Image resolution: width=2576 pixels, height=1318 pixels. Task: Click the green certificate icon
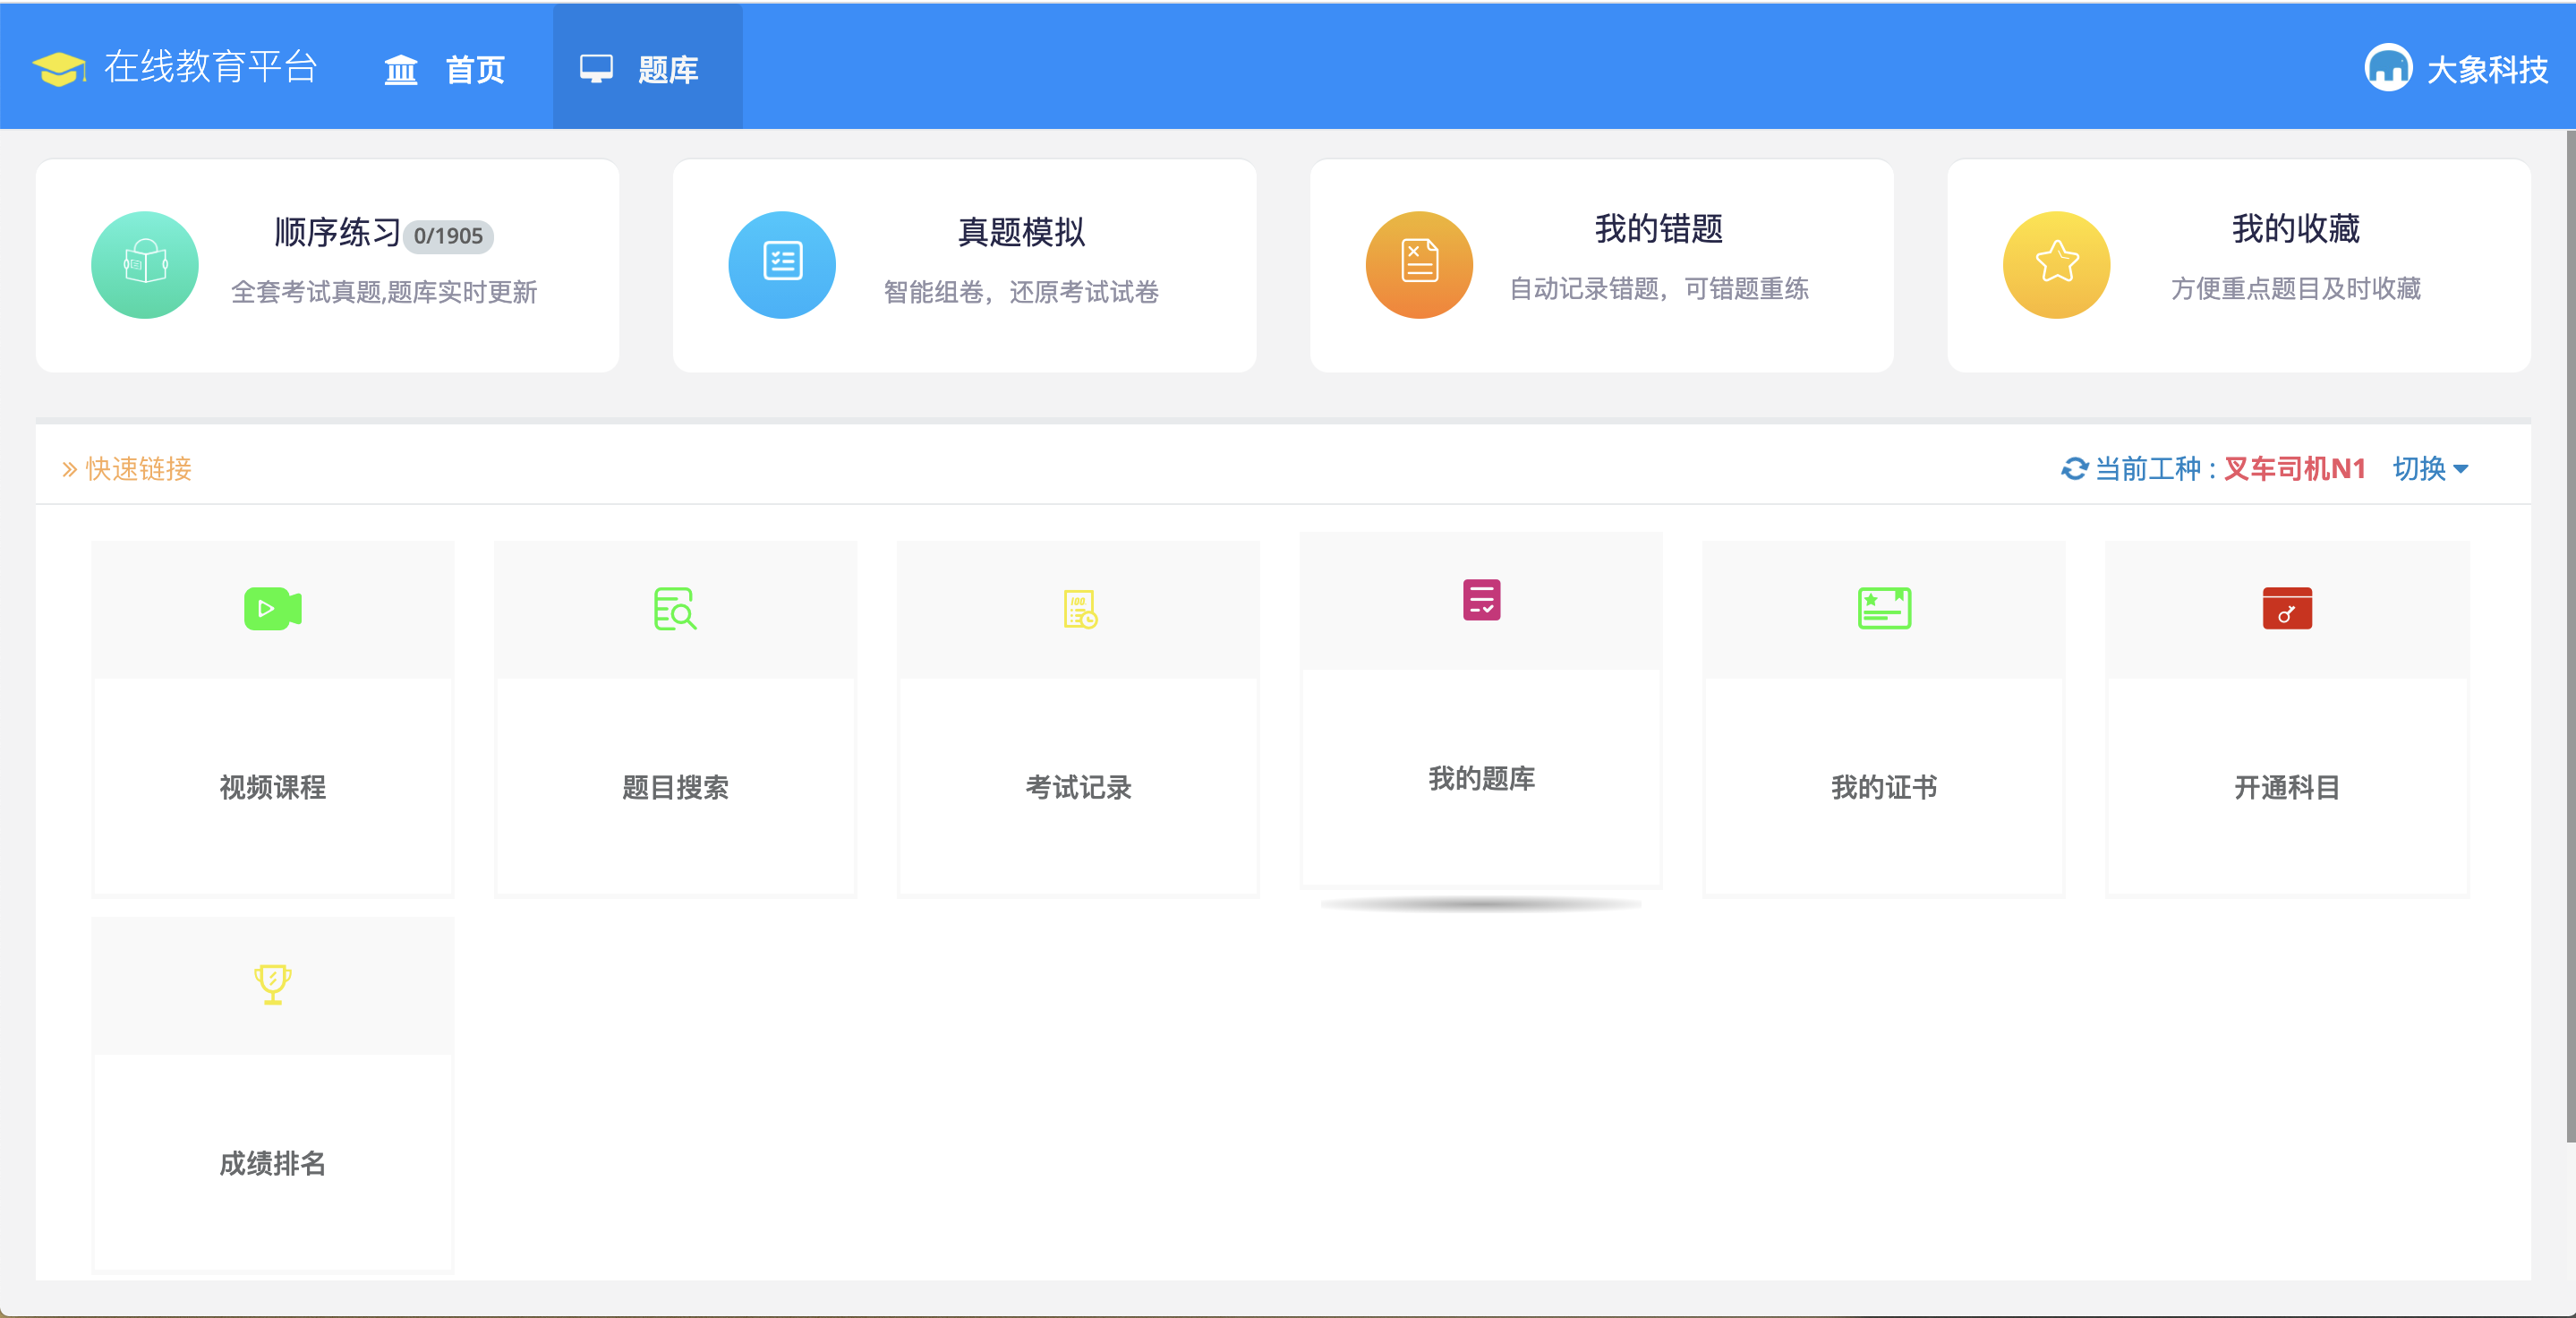click(1884, 608)
